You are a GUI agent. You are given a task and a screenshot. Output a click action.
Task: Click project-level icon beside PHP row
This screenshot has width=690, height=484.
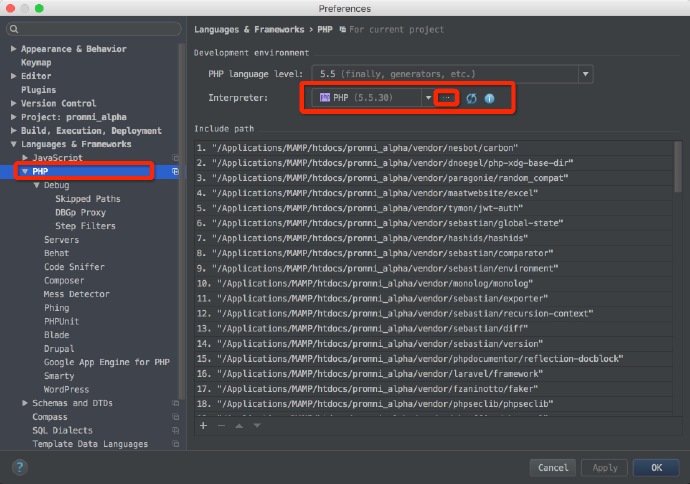pos(175,172)
